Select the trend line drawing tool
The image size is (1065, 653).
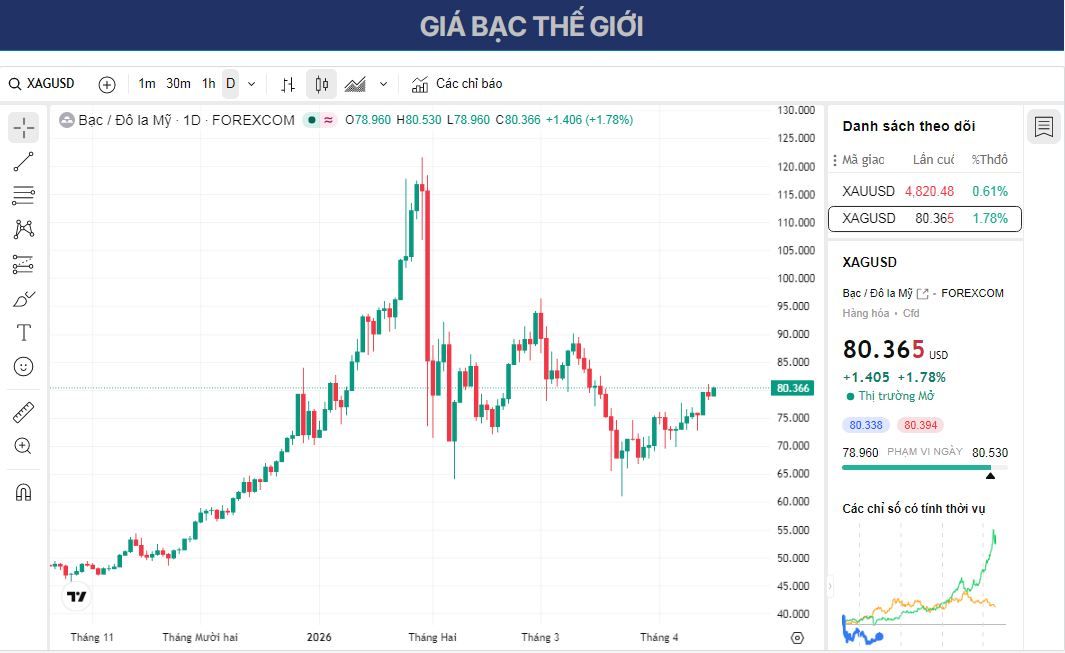point(23,162)
